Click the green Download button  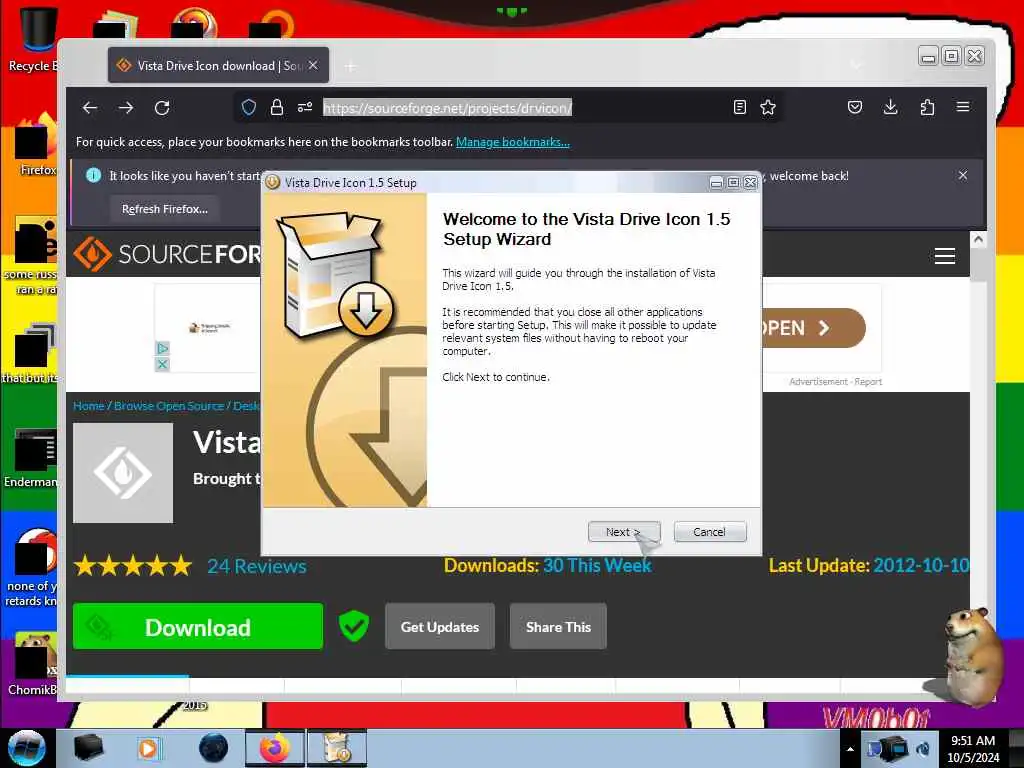click(x=198, y=626)
